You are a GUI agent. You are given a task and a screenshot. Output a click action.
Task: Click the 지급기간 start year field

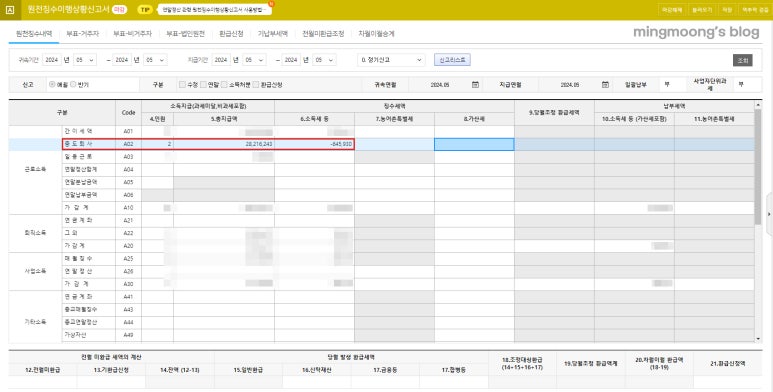click(x=221, y=60)
